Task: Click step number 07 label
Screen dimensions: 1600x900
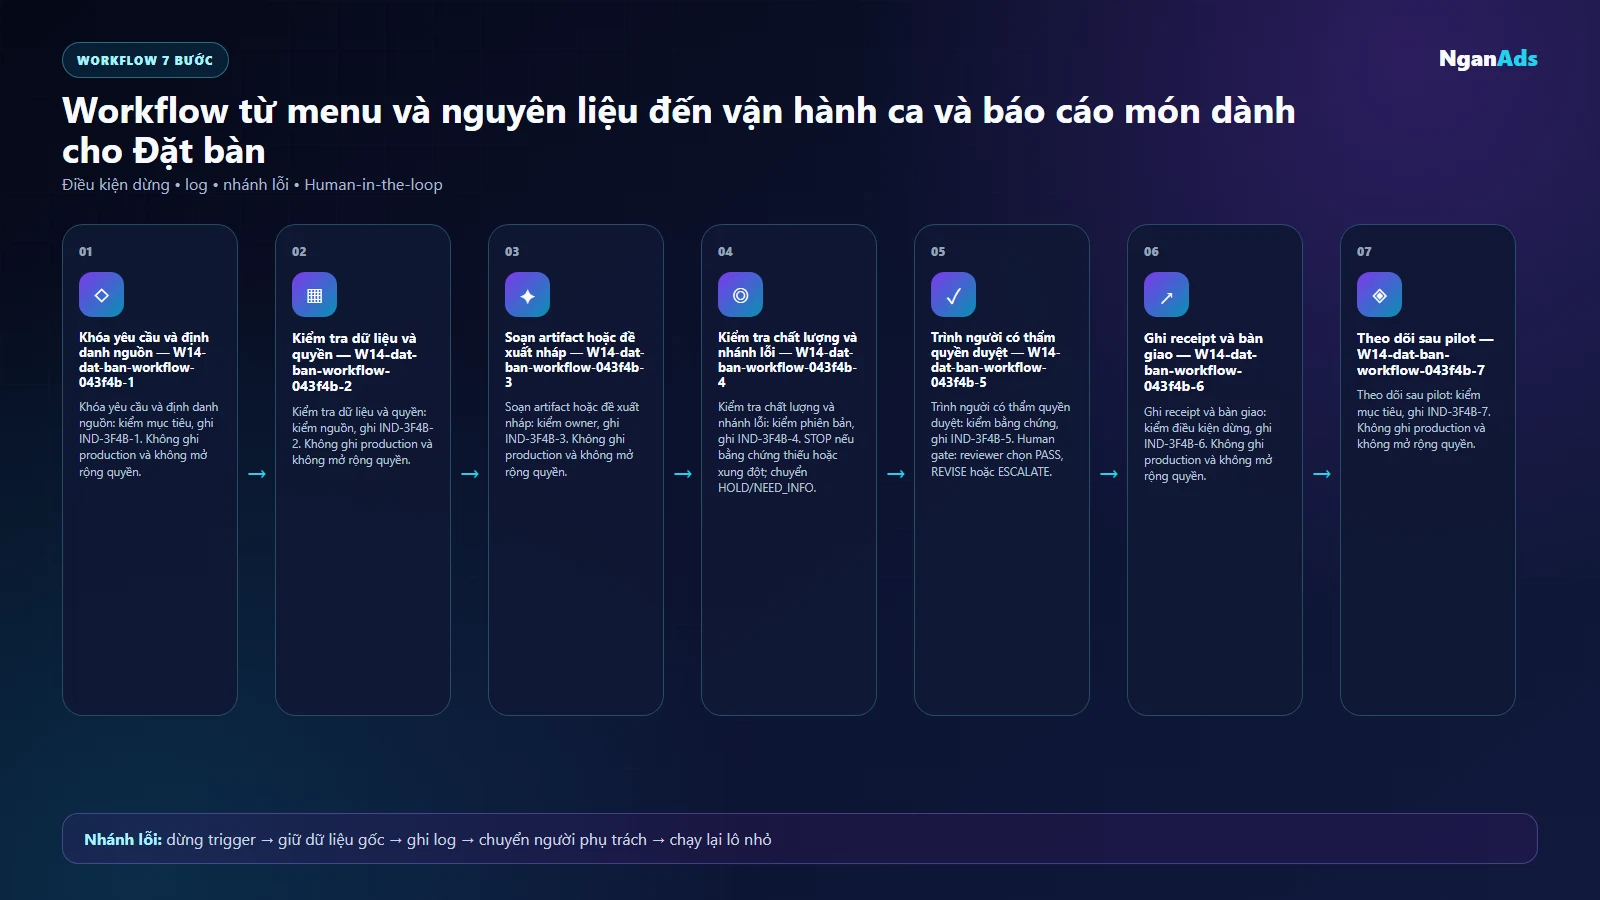Action: (1364, 252)
